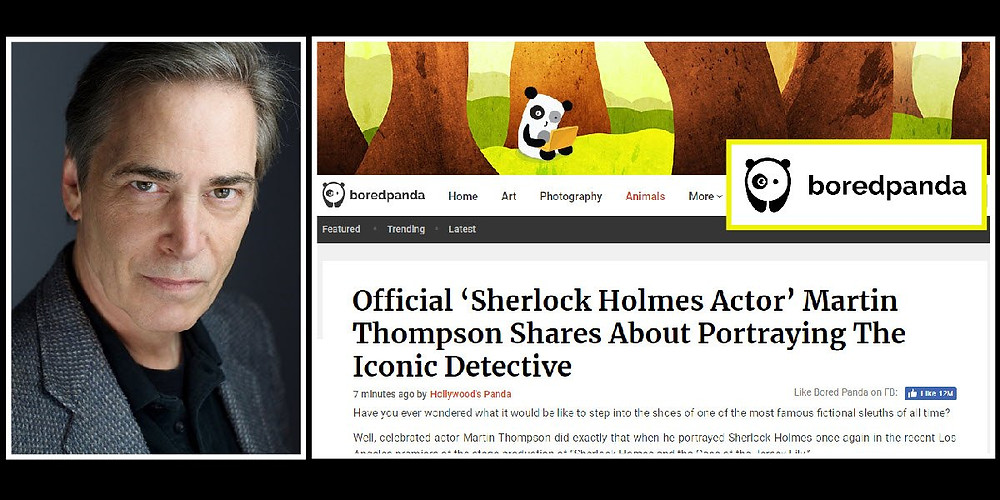Screen dimensions: 1000x500
Task: Click the large boredpanda wordmark in yellow box
Action: tap(887, 186)
